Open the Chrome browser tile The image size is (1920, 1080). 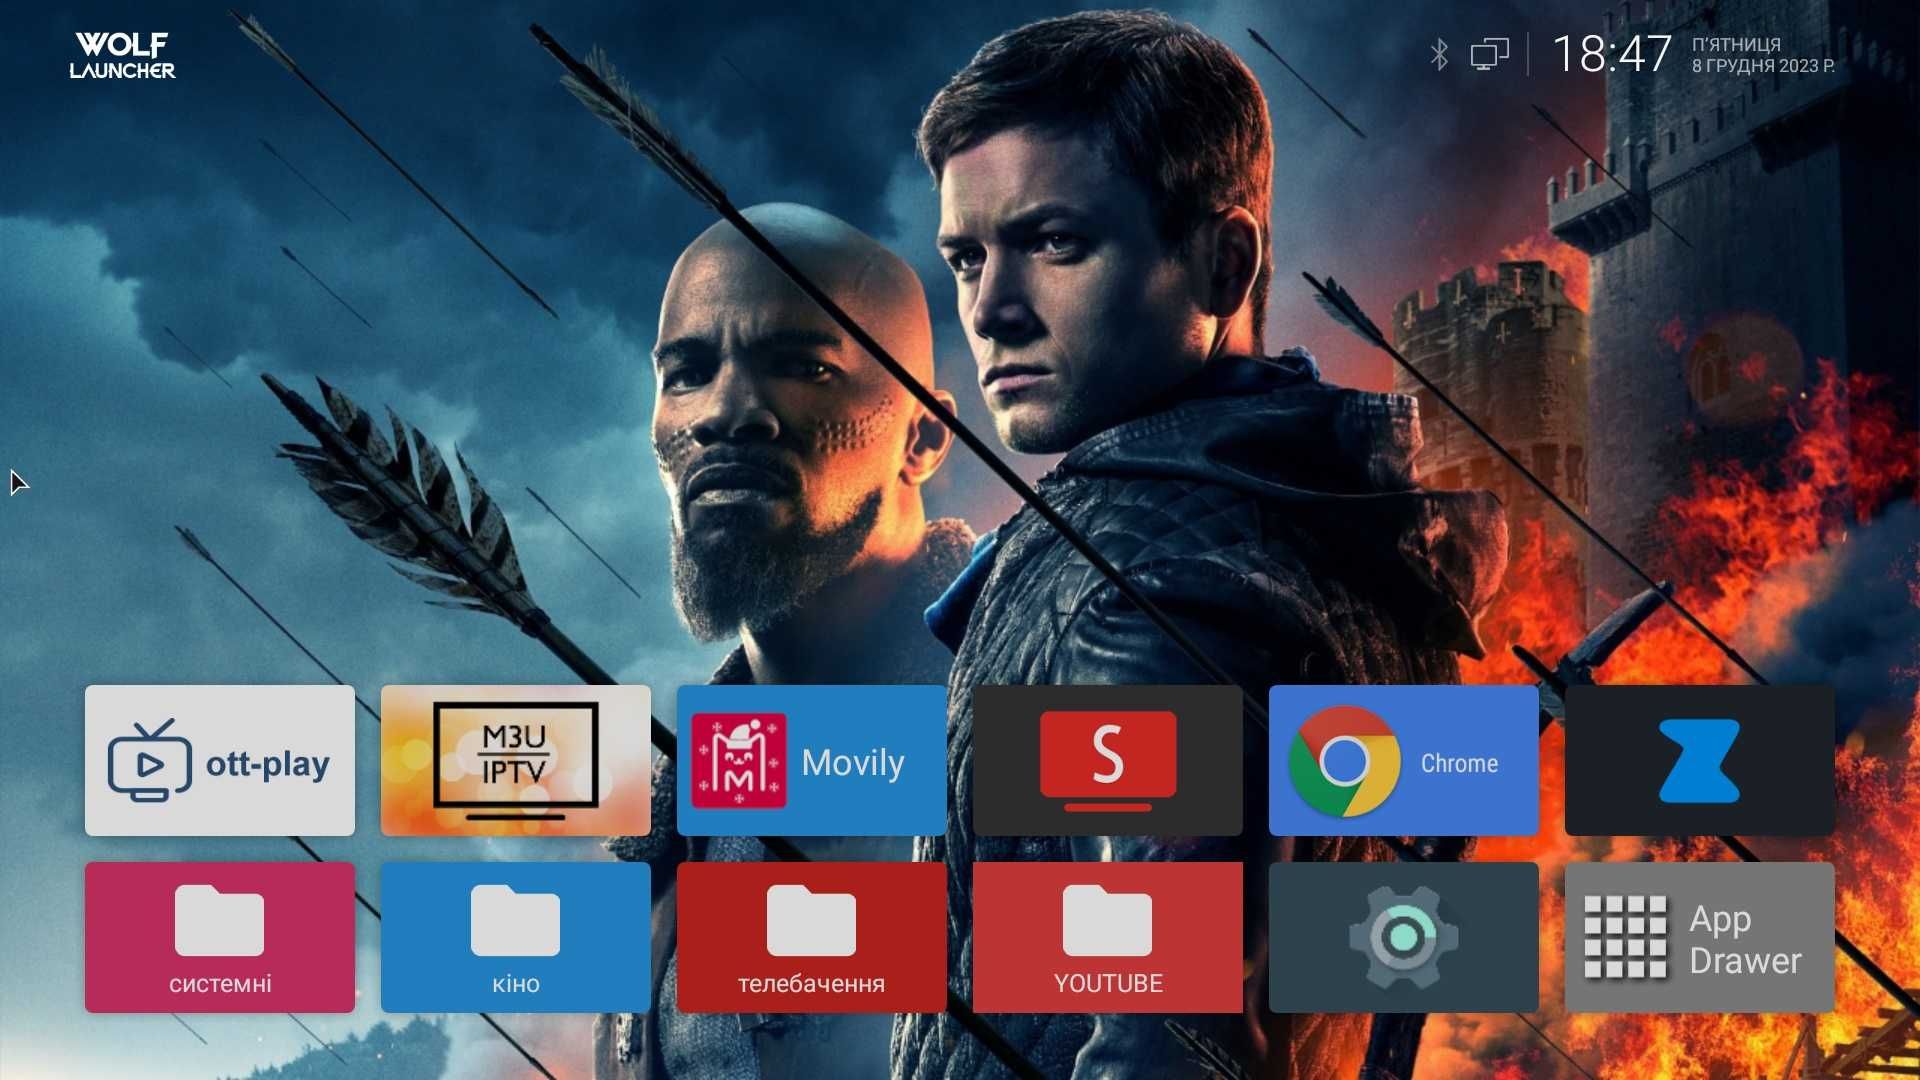click(1404, 760)
